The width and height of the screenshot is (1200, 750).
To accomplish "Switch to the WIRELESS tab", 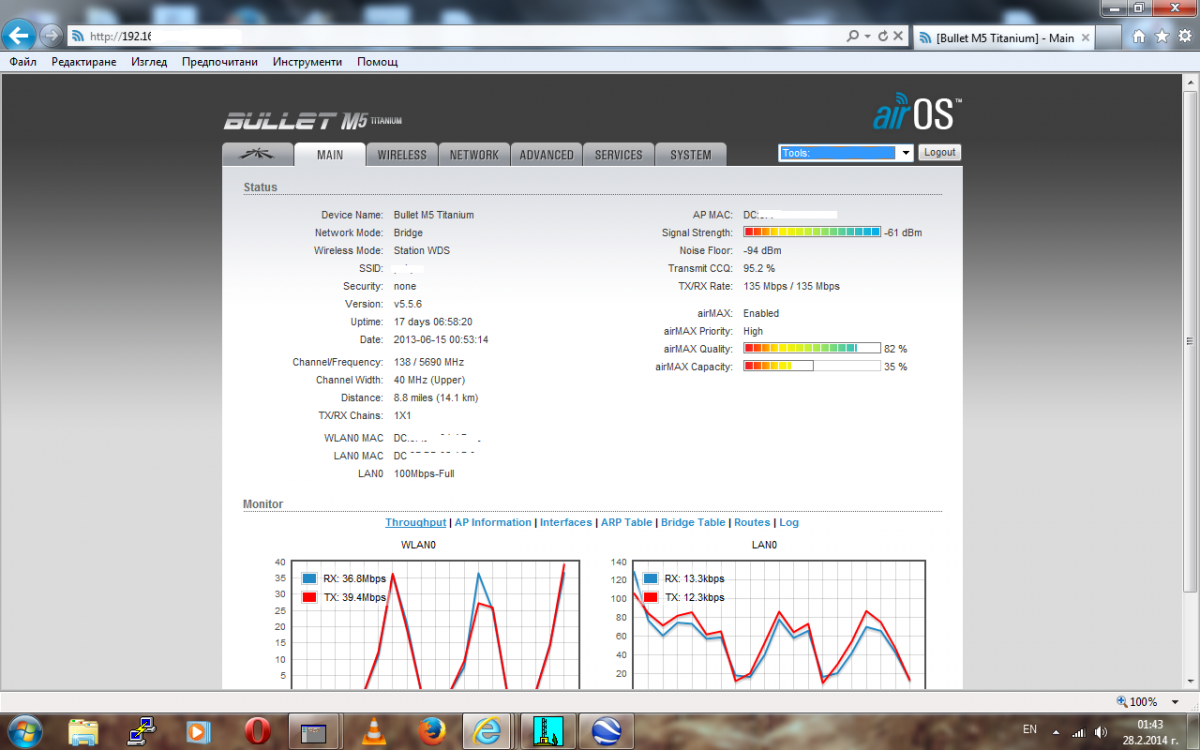I will tap(402, 155).
